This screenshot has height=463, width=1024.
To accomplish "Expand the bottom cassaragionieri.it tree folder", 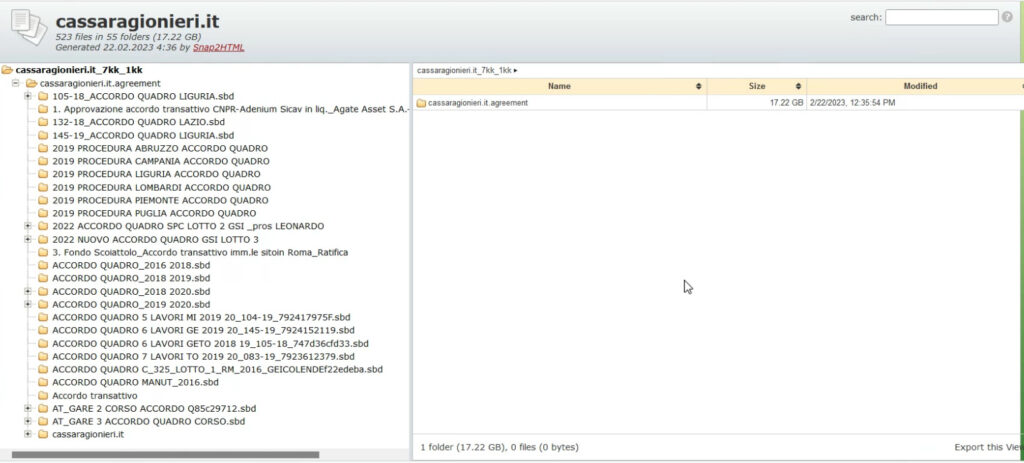I will pos(28,435).
